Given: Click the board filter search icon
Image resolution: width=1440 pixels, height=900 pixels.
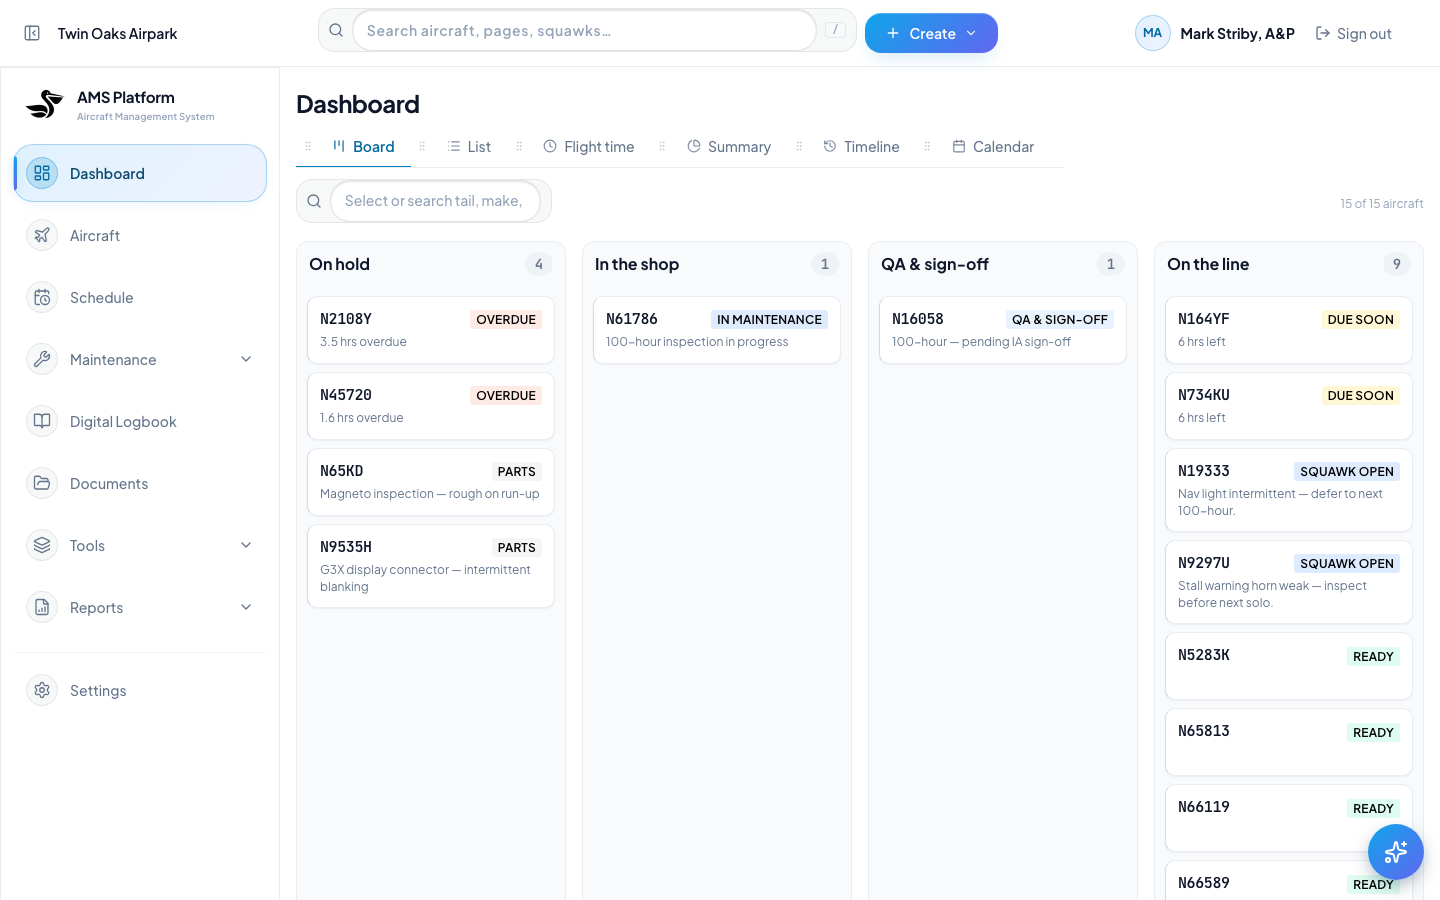Looking at the screenshot, I should (x=314, y=201).
